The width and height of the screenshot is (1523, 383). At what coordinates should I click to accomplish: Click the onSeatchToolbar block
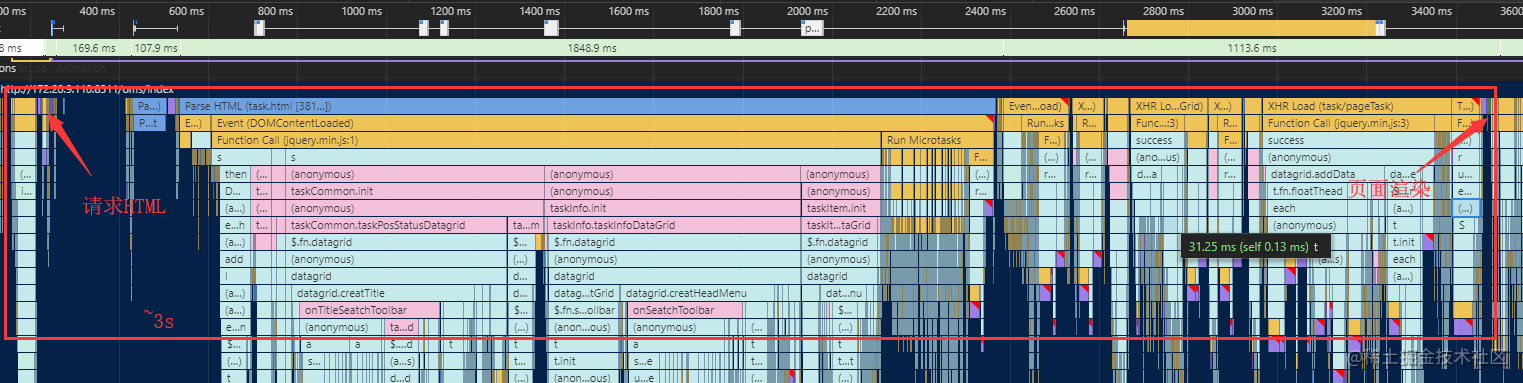coord(684,311)
